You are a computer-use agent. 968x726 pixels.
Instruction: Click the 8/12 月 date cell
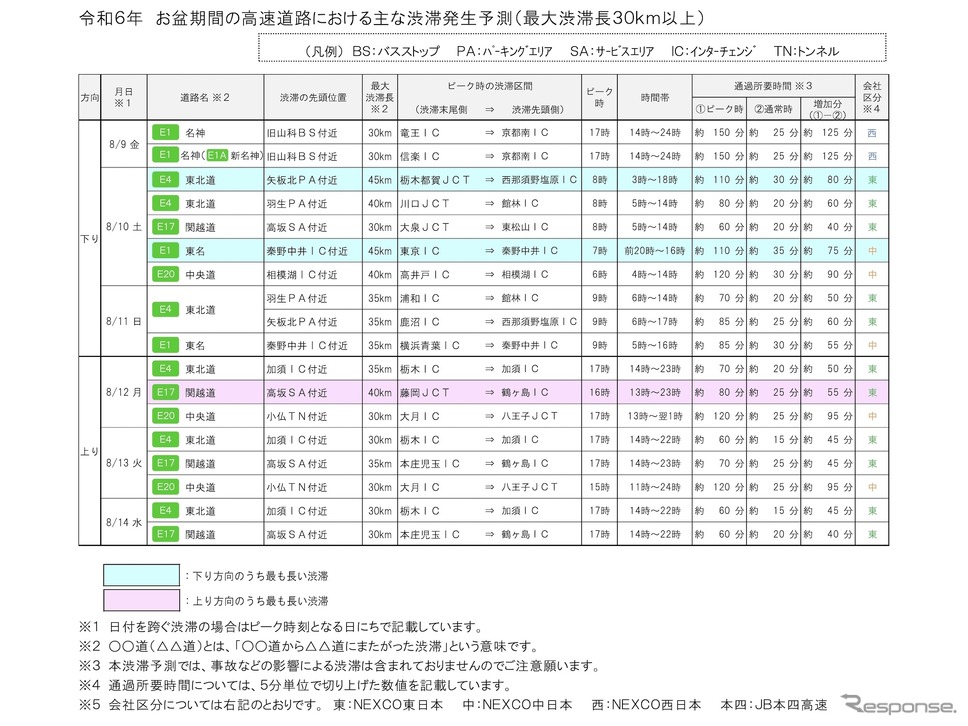[124, 392]
